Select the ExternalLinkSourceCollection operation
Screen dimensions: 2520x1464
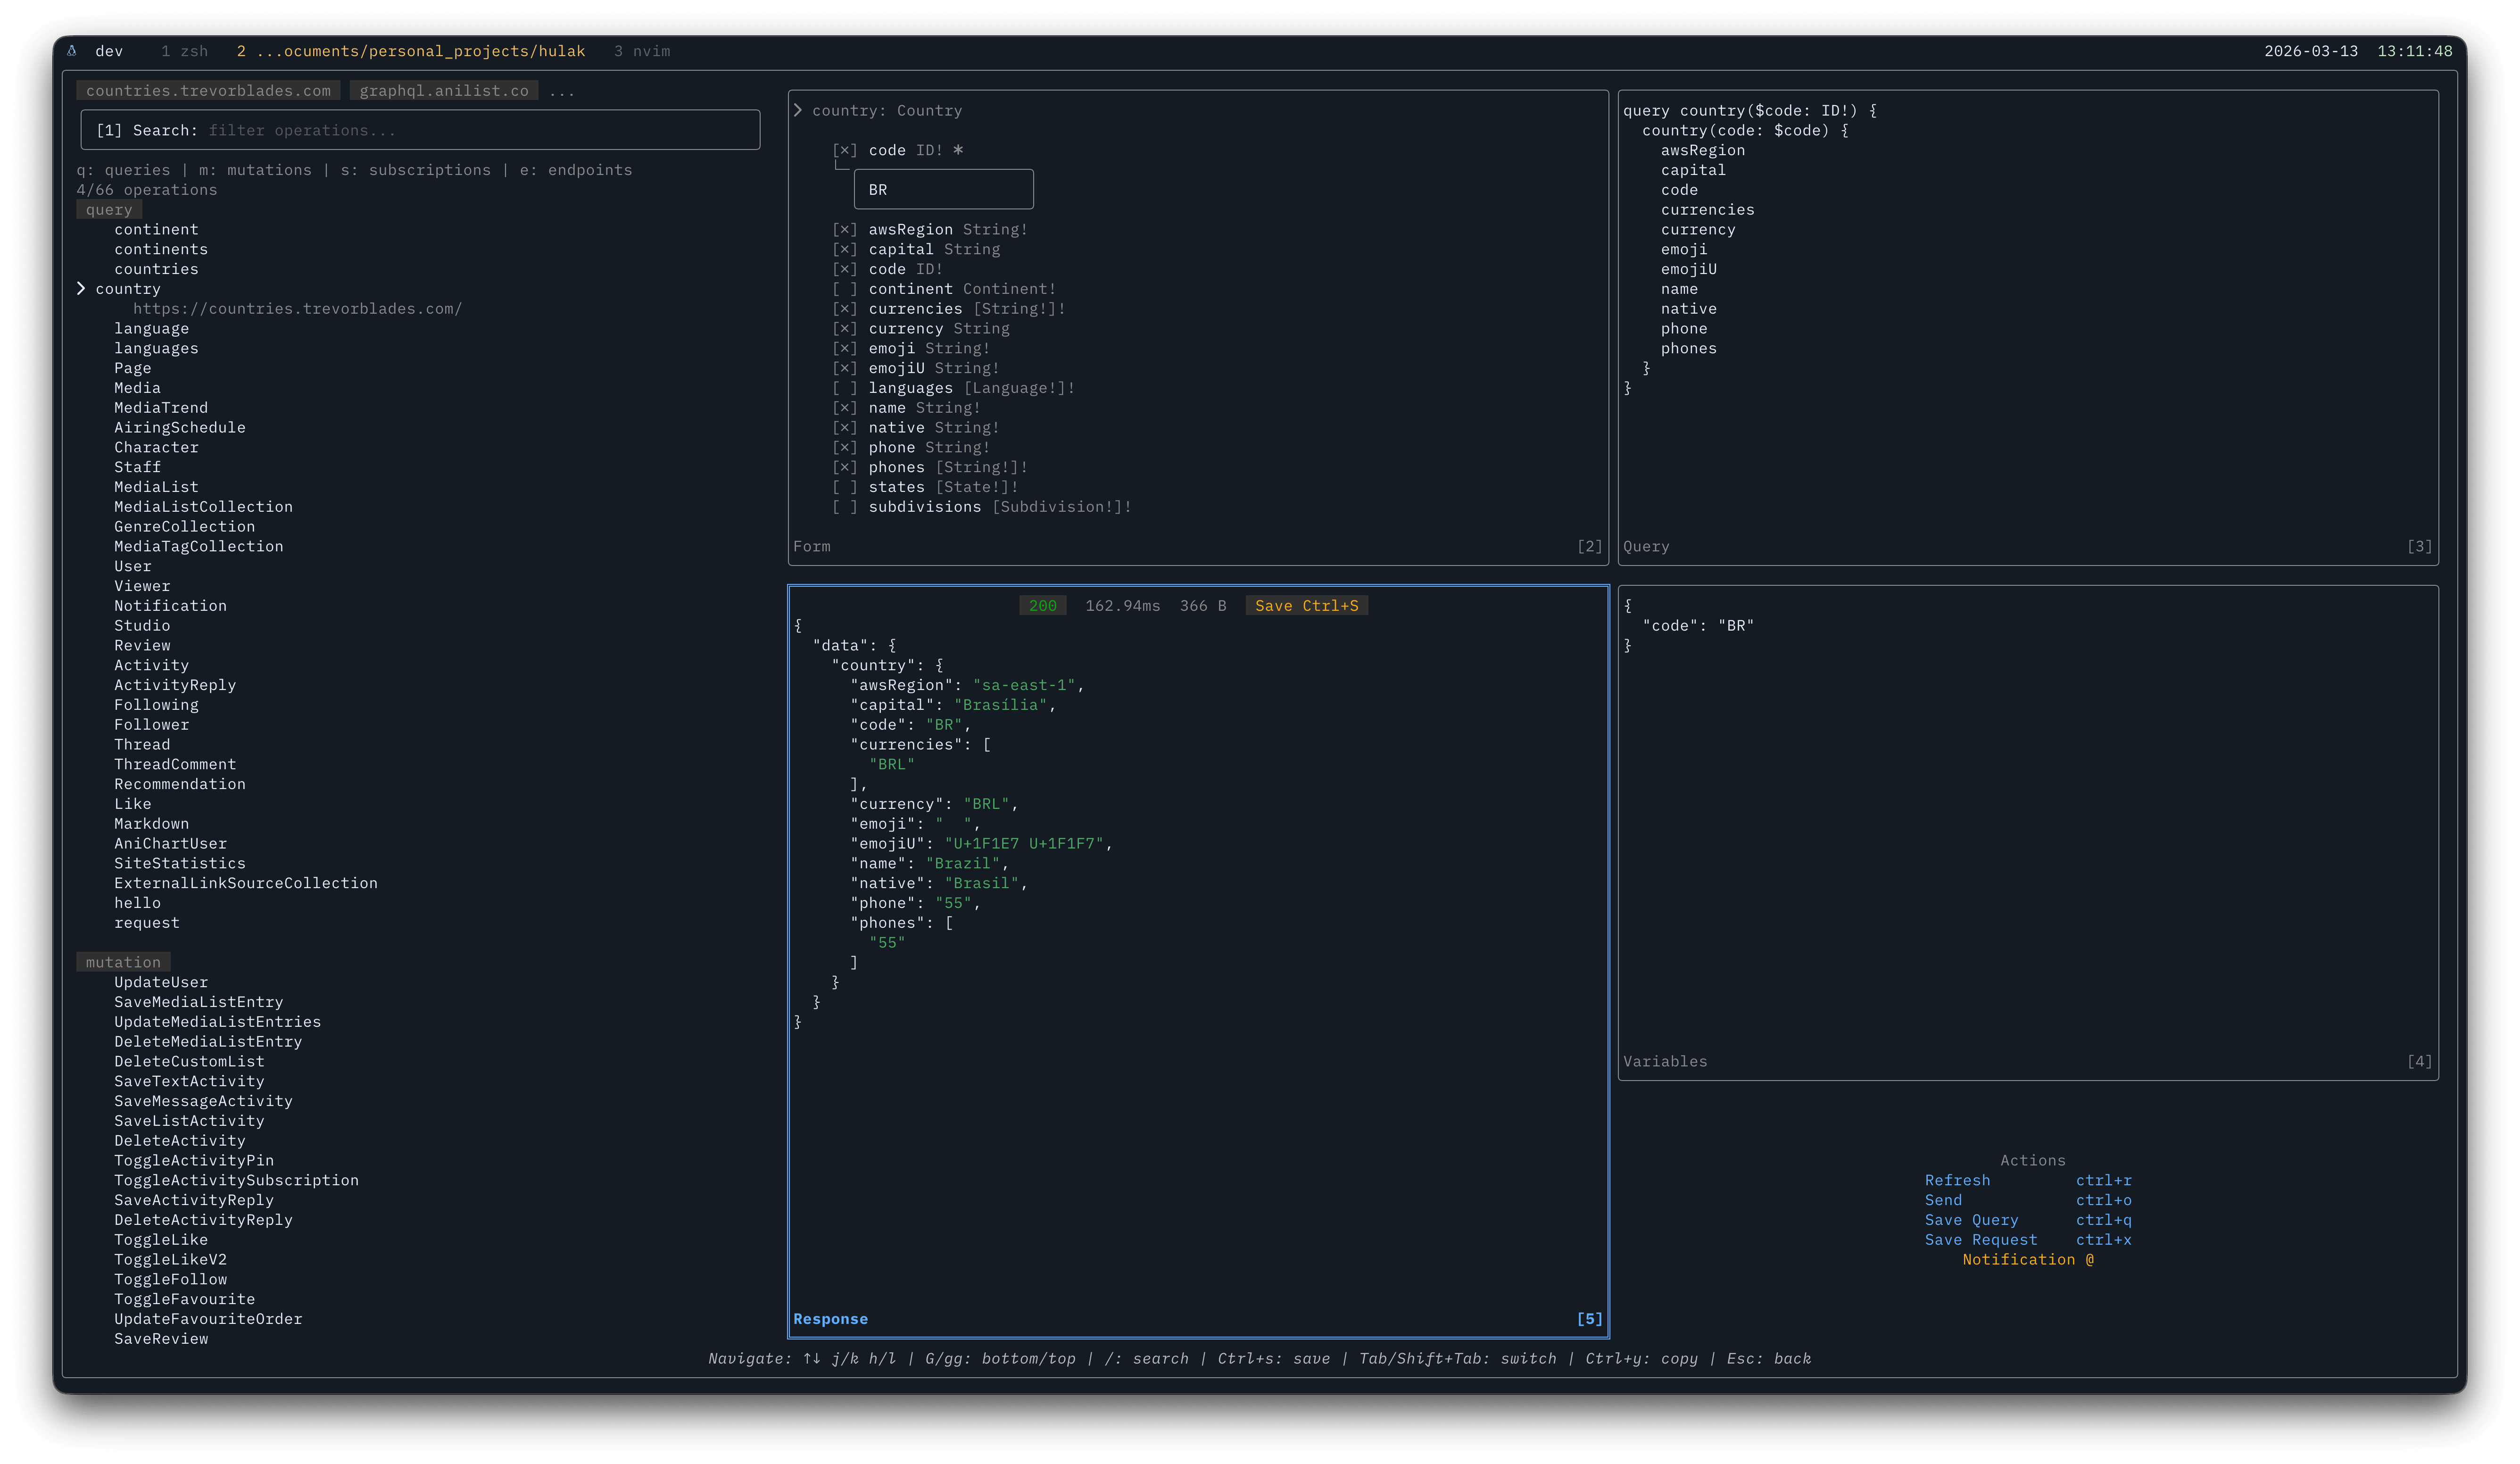pos(246,883)
